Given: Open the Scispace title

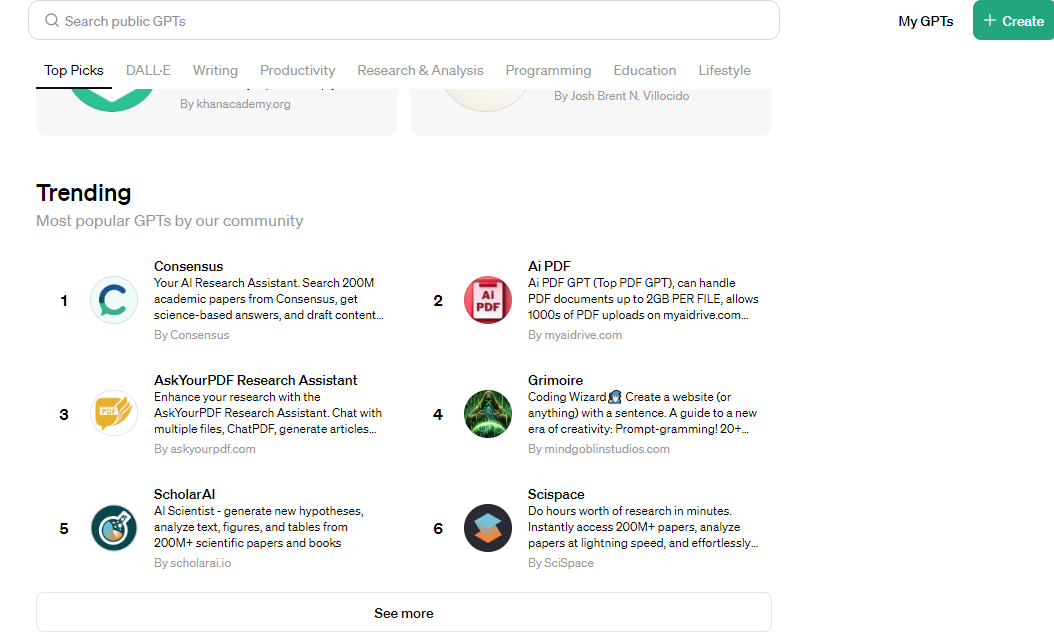Looking at the screenshot, I should tap(556, 495).
